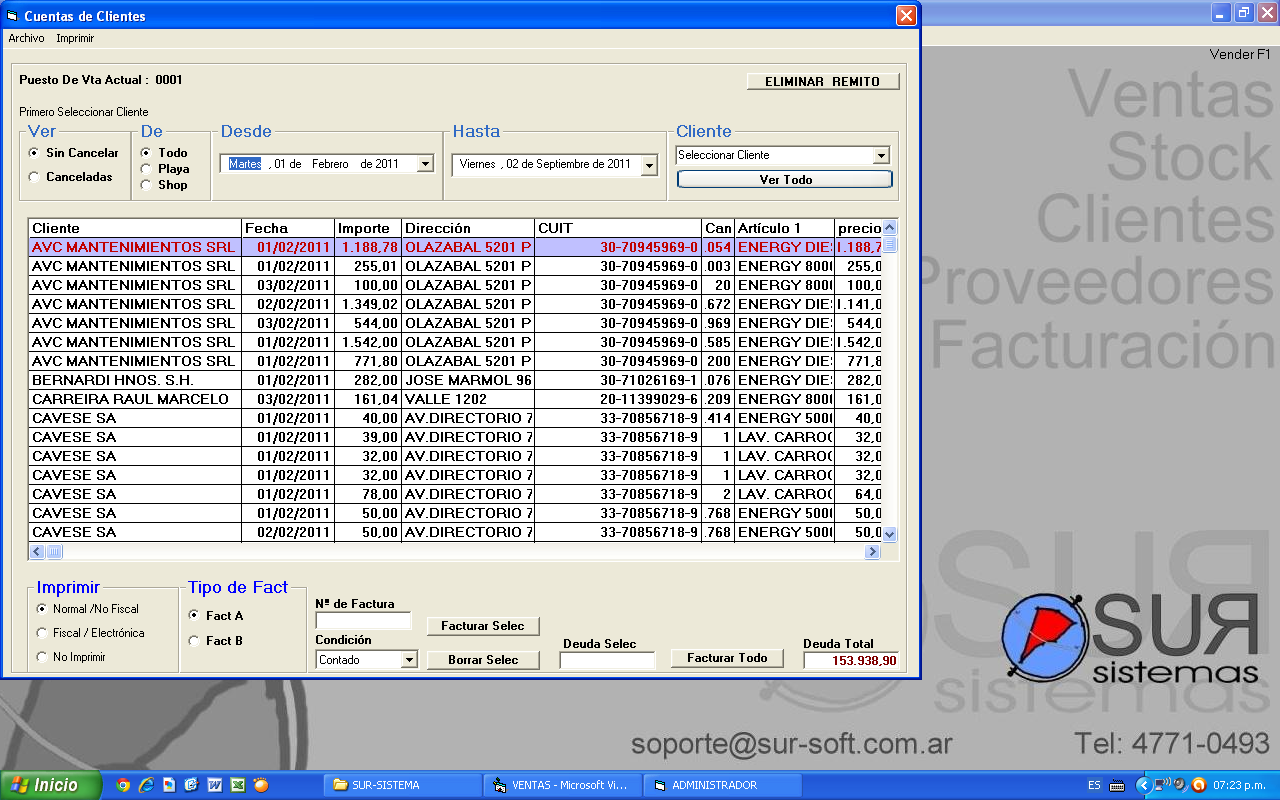Launch Internet Explorer from quick launch
Image resolution: width=1280 pixels, height=800 pixels.
(146, 785)
